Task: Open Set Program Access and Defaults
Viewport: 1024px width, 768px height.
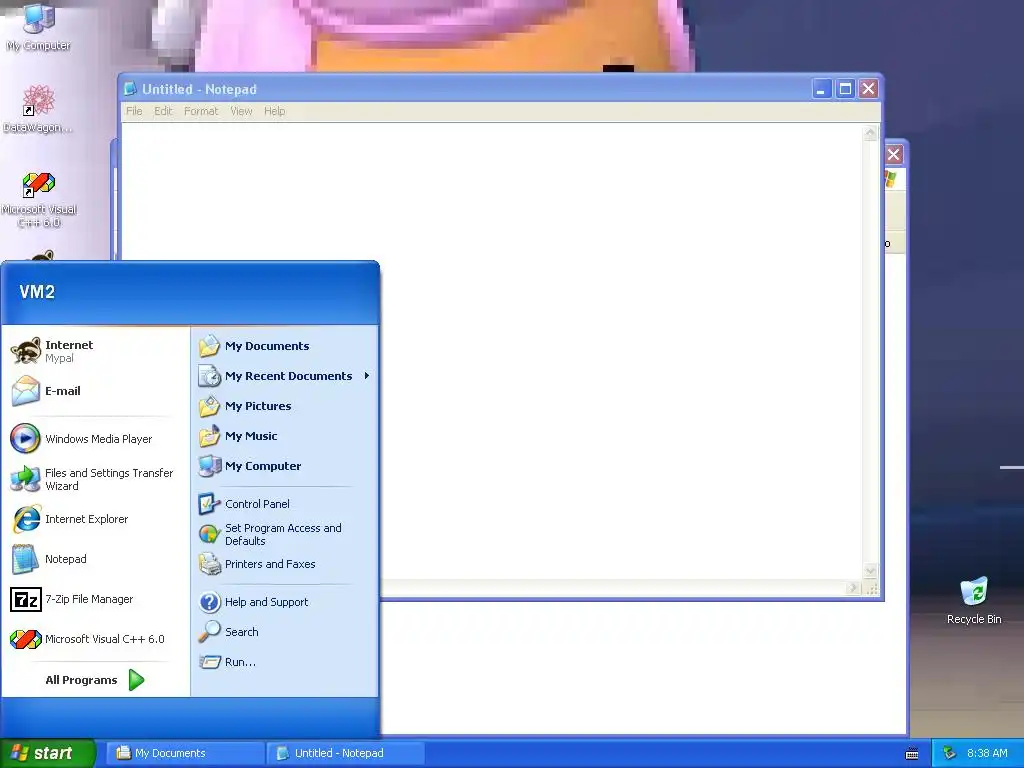Action: pos(285,534)
